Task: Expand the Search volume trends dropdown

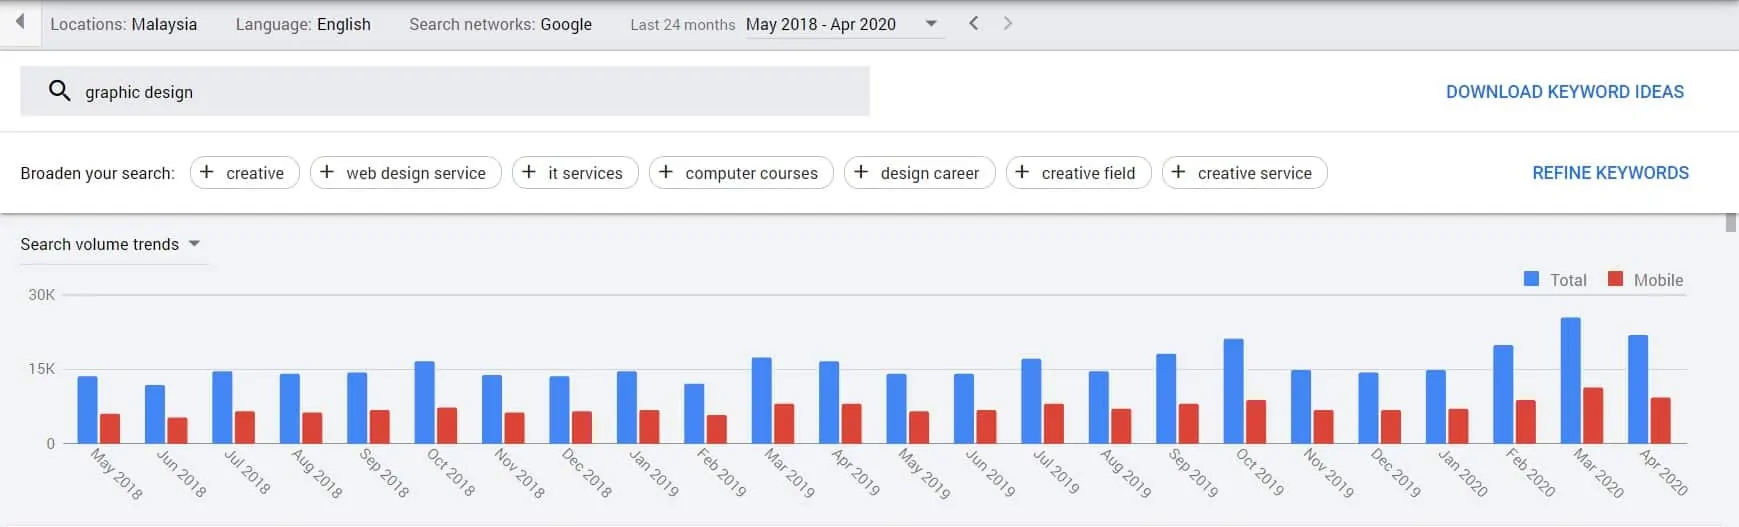Action: 111,244
